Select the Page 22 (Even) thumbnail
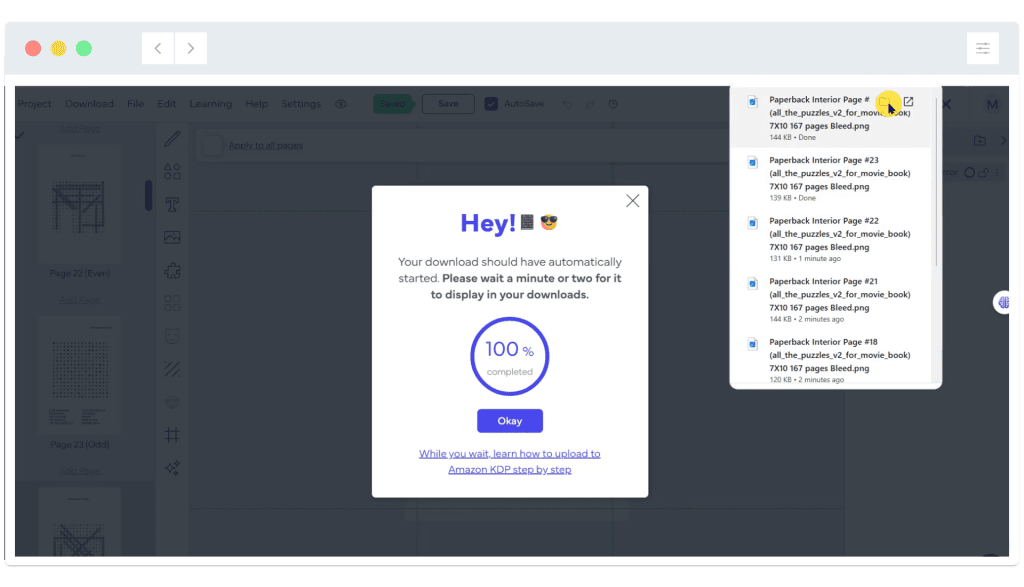This screenshot has height=587, width=1024. tap(80, 204)
